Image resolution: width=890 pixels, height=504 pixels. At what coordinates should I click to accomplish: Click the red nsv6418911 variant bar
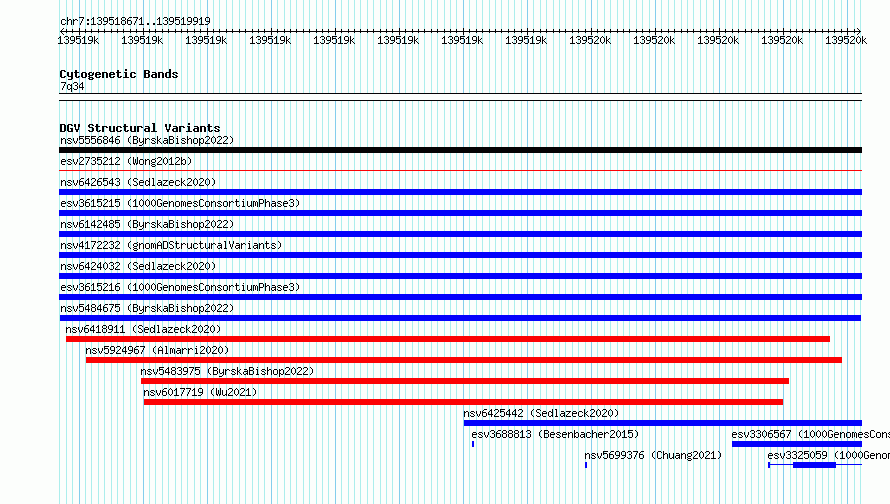pos(448,339)
